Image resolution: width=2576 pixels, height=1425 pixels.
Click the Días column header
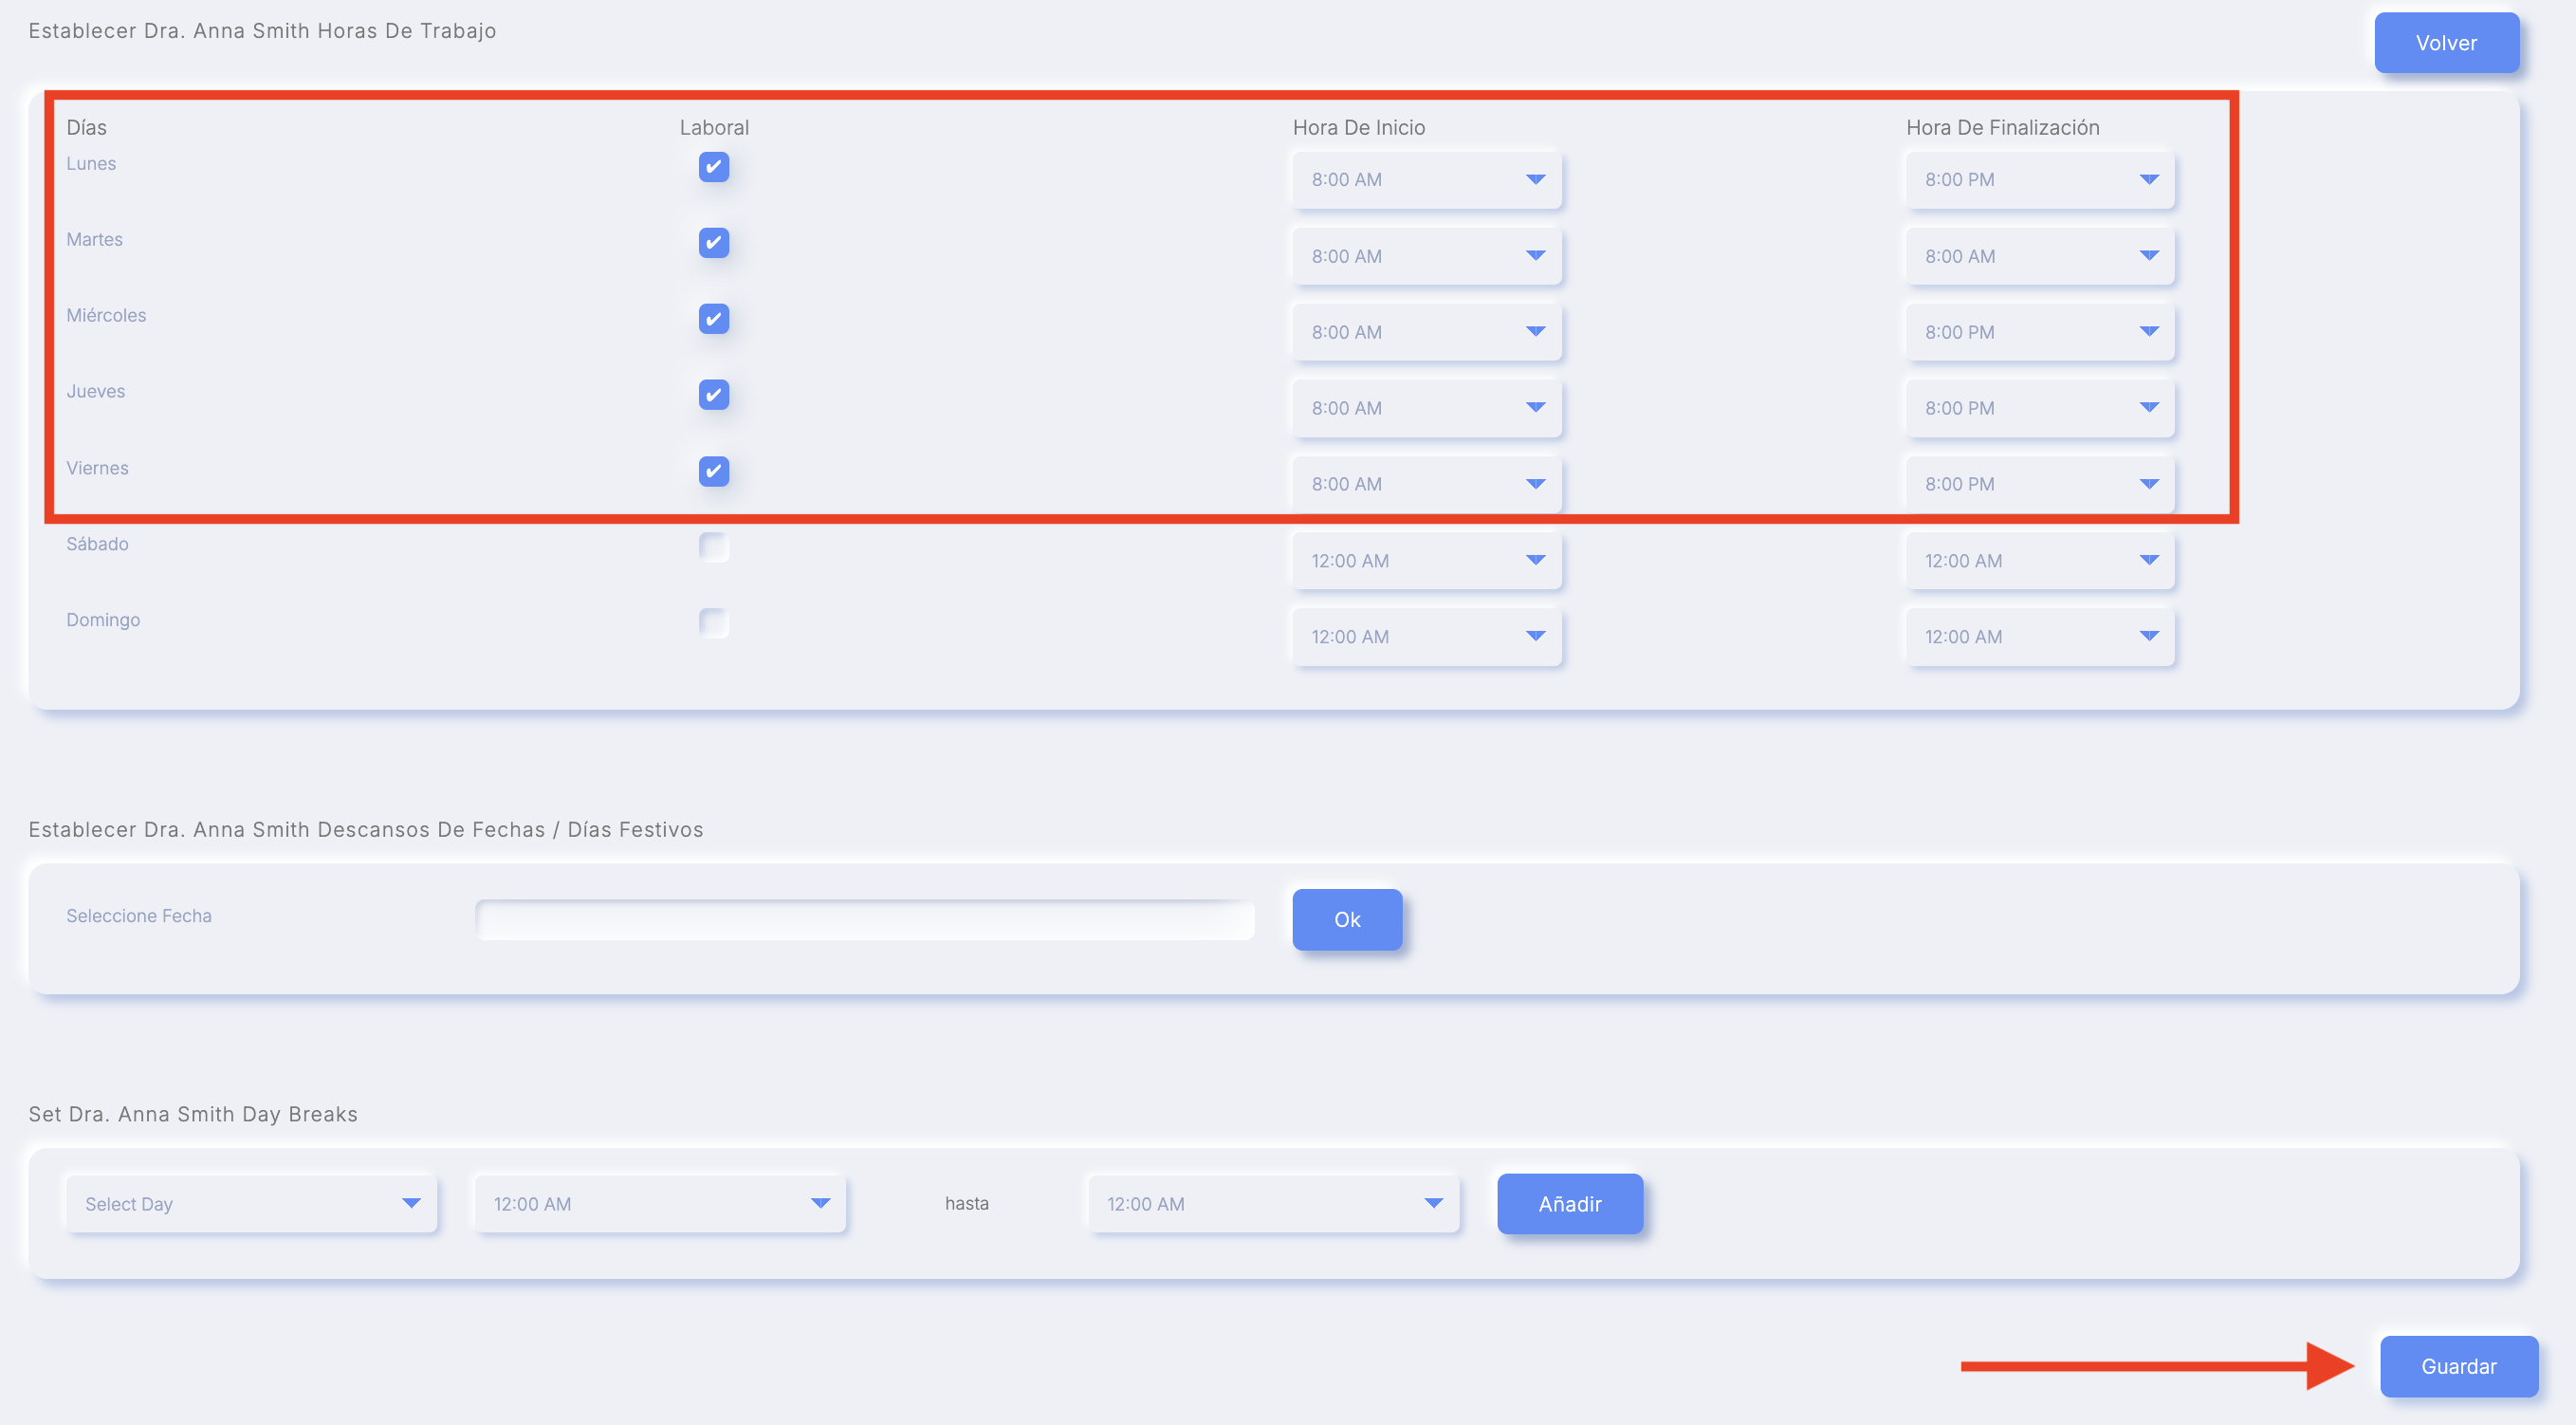point(86,128)
